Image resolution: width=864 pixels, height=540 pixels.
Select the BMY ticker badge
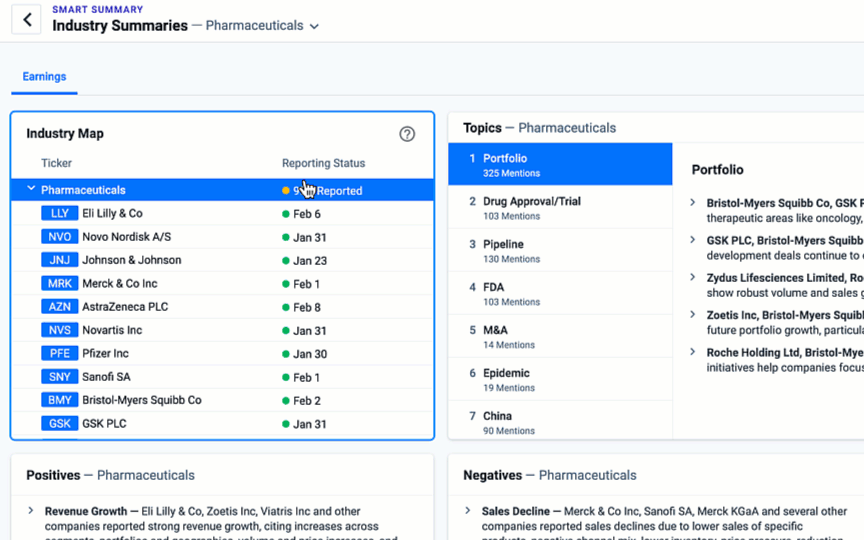click(60, 400)
